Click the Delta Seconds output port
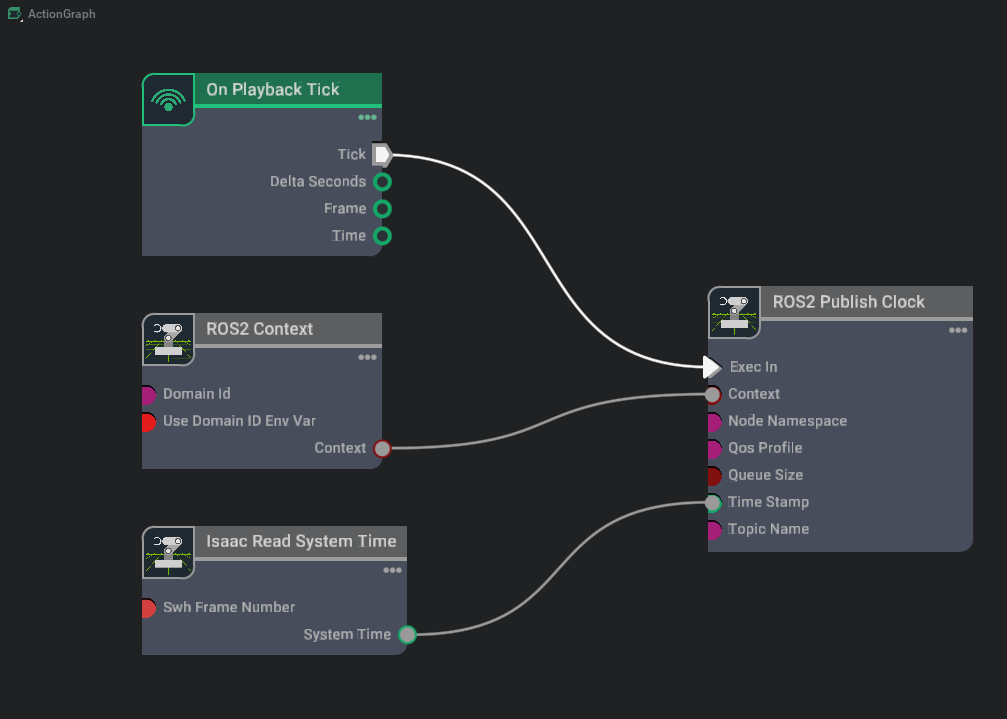Image resolution: width=1007 pixels, height=719 pixels. click(383, 182)
